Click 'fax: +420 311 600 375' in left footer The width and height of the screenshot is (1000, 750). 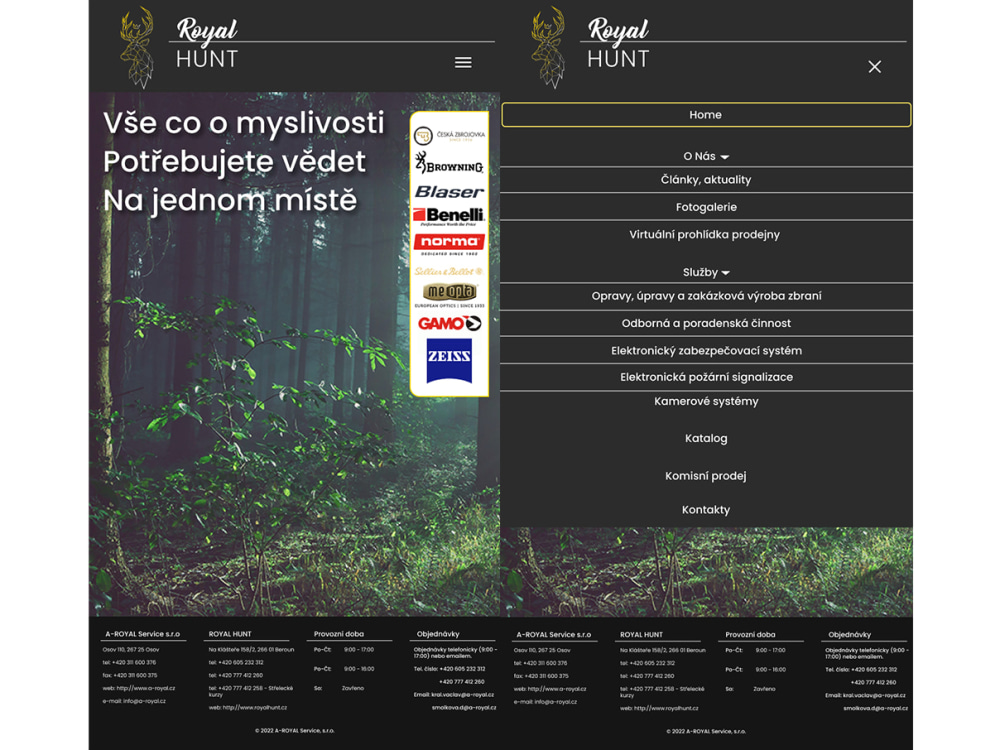click(x=129, y=675)
